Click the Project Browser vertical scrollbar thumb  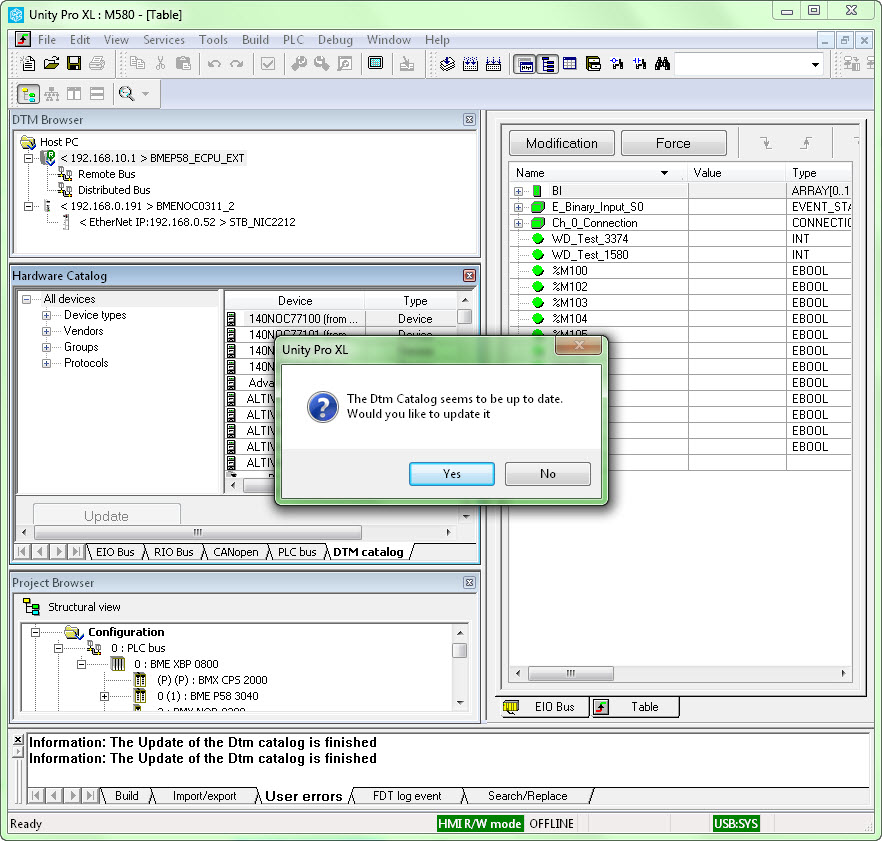(x=460, y=650)
